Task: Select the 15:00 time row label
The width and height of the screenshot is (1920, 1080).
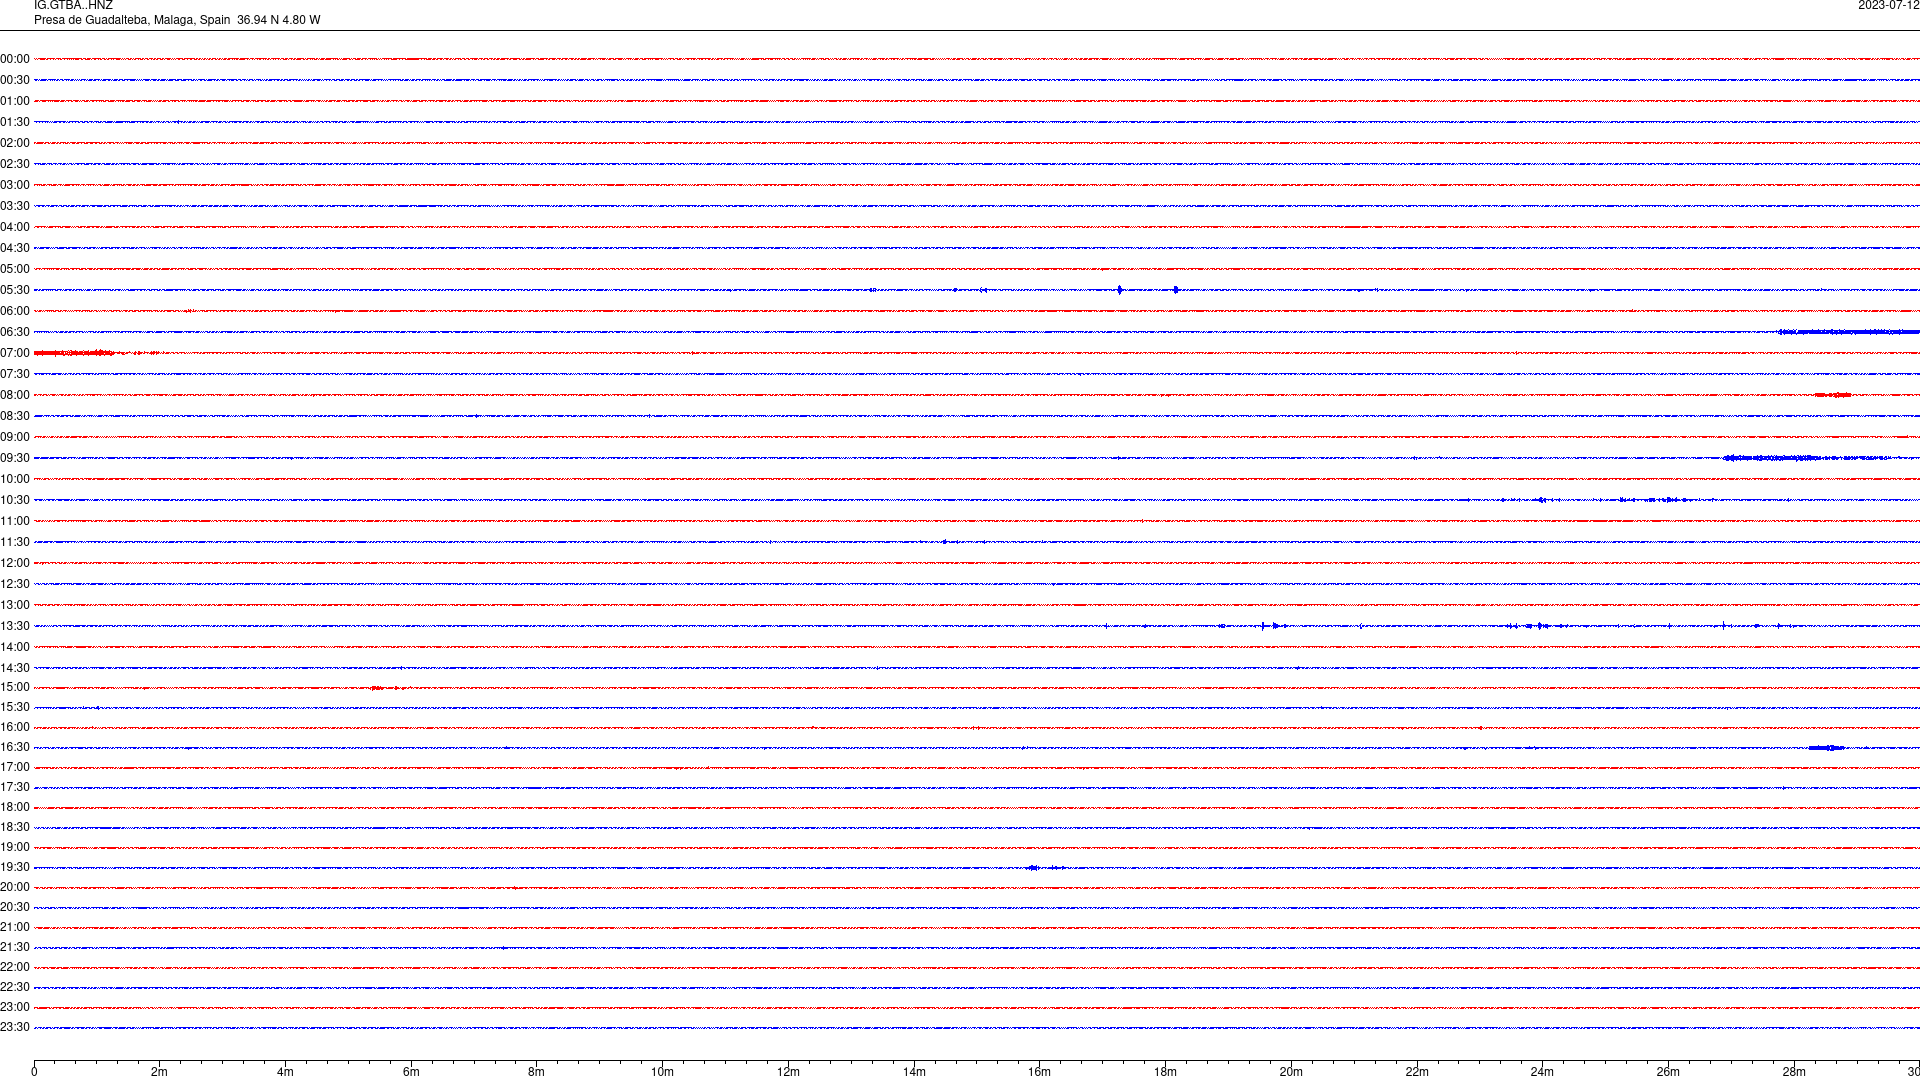Action: tap(15, 687)
